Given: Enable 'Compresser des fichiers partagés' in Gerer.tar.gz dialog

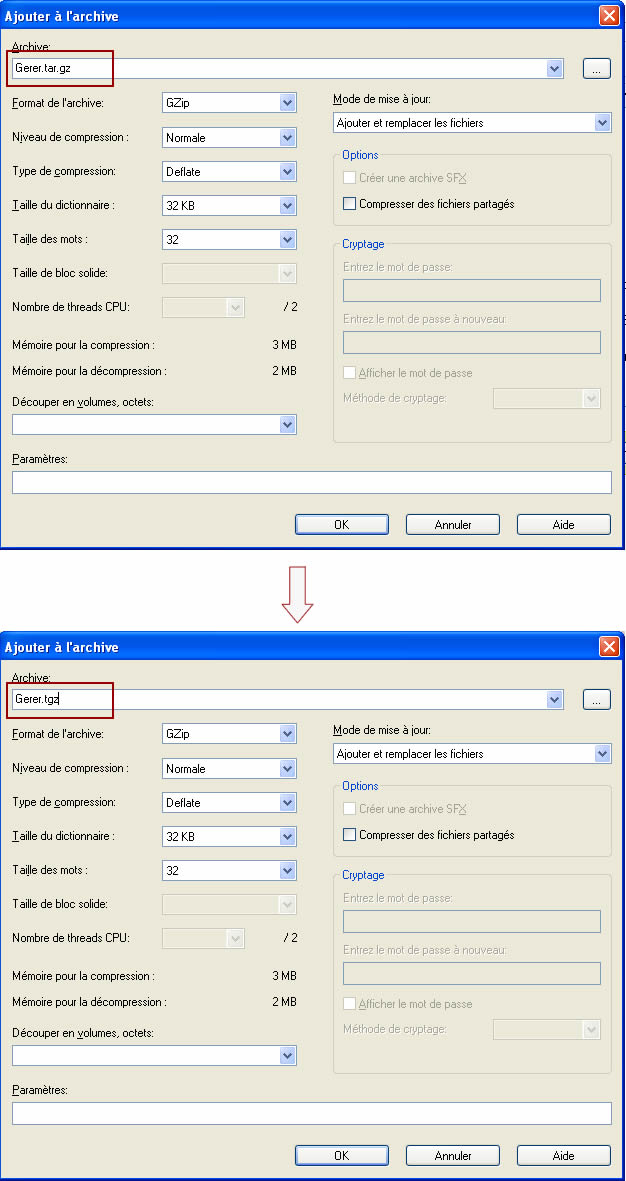Looking at the screenshot, I should pos(349,204).
